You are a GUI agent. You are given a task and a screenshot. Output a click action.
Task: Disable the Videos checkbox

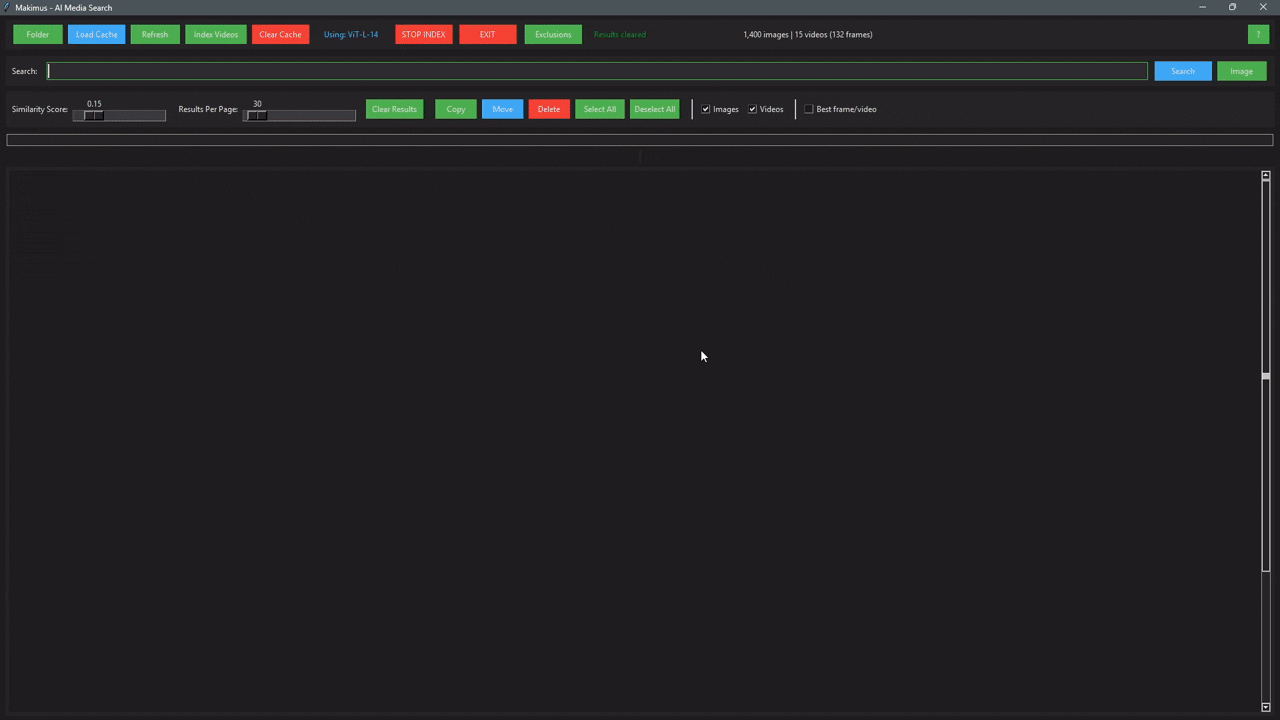click(x=753, y=109)
